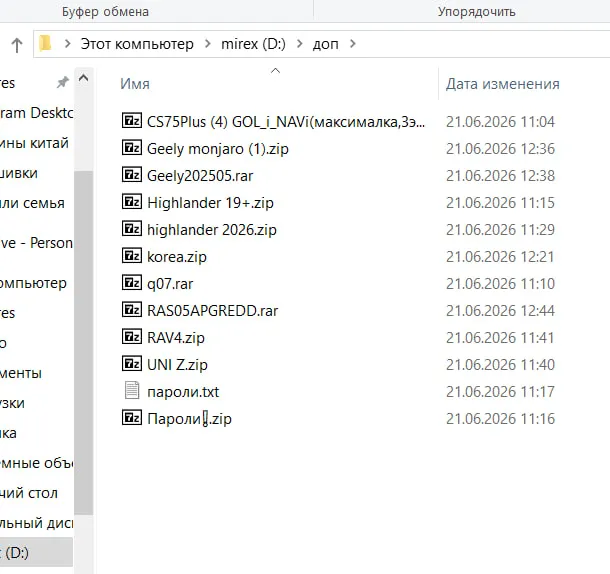Select file name CS75Plus (4) GOL_i_NAVi

(286, 122)
